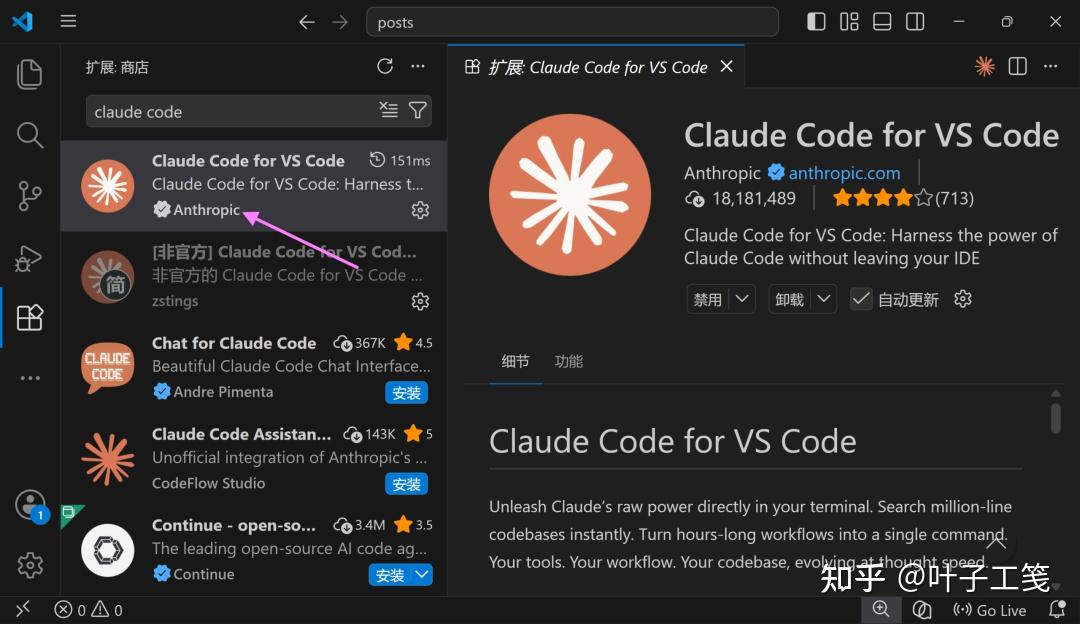Install the Continue extension

[390, 575]
